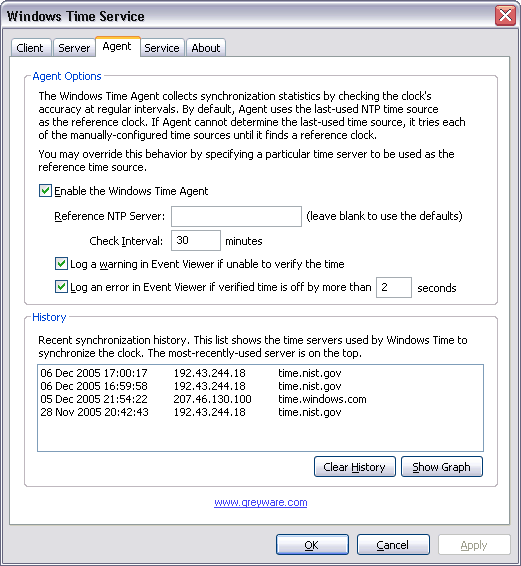
Task: Select history row 06 Dec 2005 16:59:58
Action: pos(260,386)
